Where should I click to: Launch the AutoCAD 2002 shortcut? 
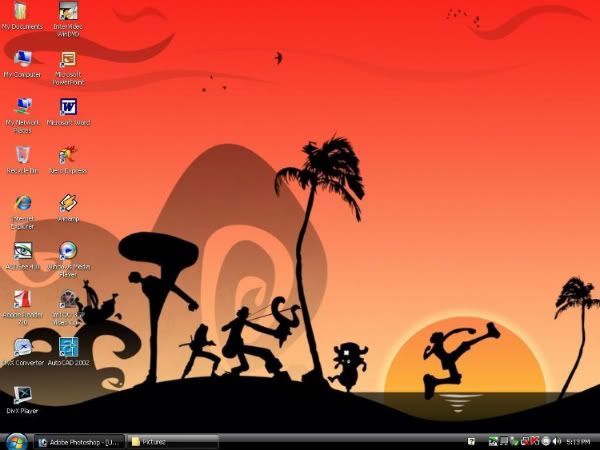click(x=68, y=352)
